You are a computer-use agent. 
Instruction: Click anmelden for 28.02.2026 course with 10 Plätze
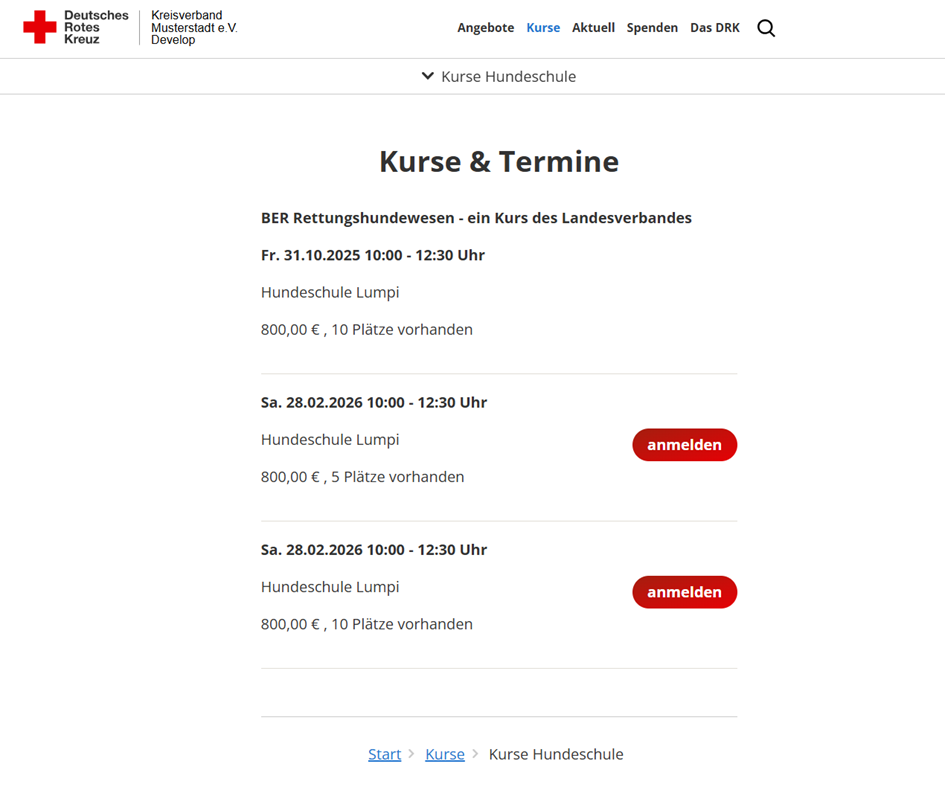pos(684,592)
